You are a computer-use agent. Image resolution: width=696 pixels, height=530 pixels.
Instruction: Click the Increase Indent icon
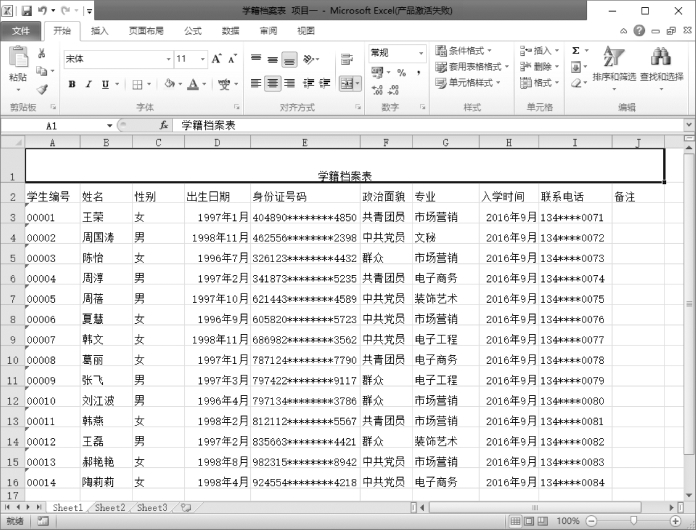coord(325,83)
